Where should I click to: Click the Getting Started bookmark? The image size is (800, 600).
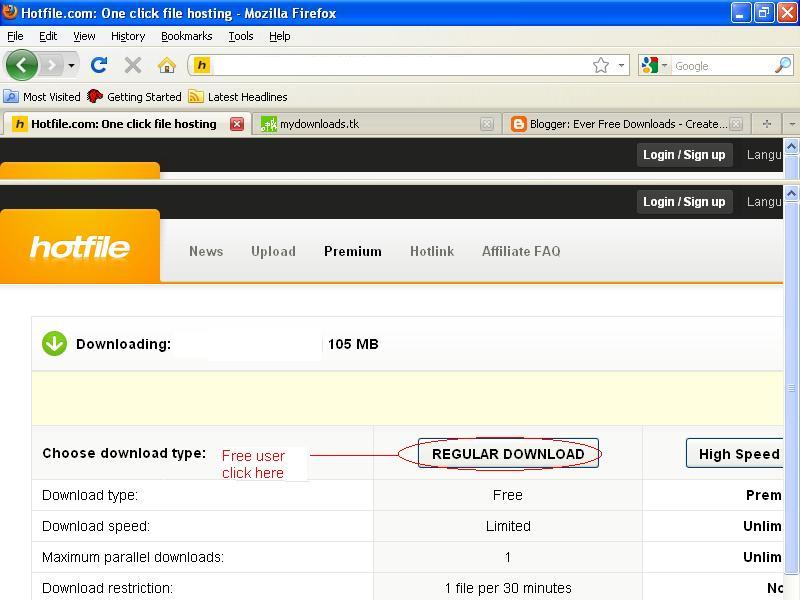point(134,96)
